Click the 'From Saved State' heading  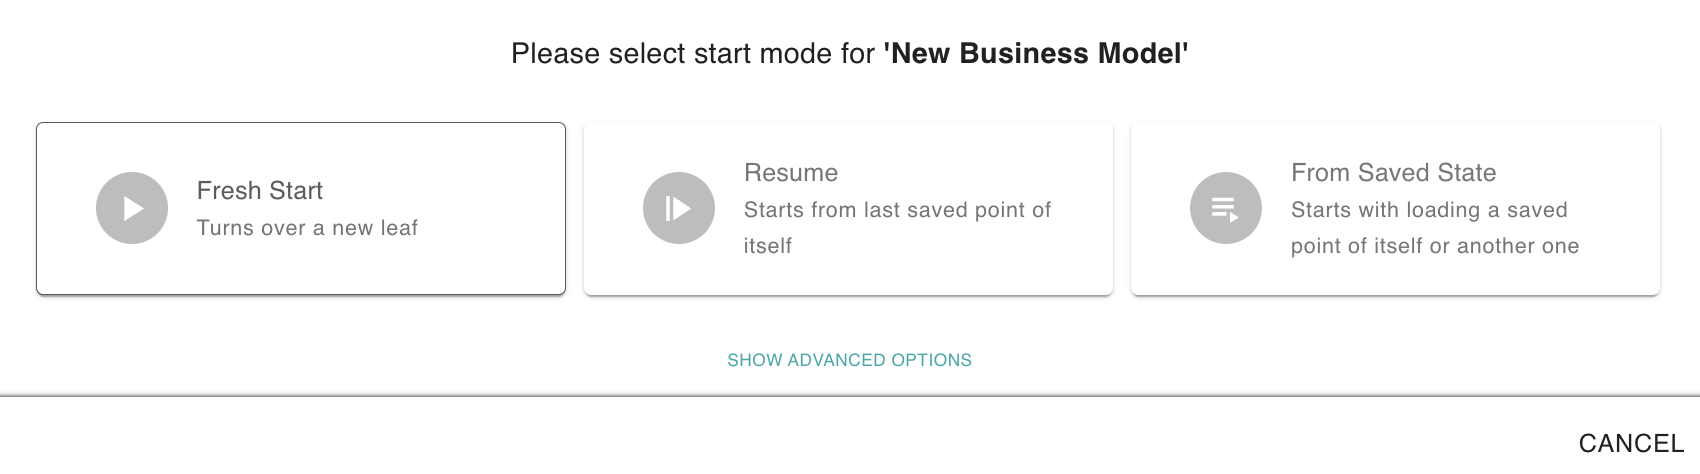coord(1393,173)
